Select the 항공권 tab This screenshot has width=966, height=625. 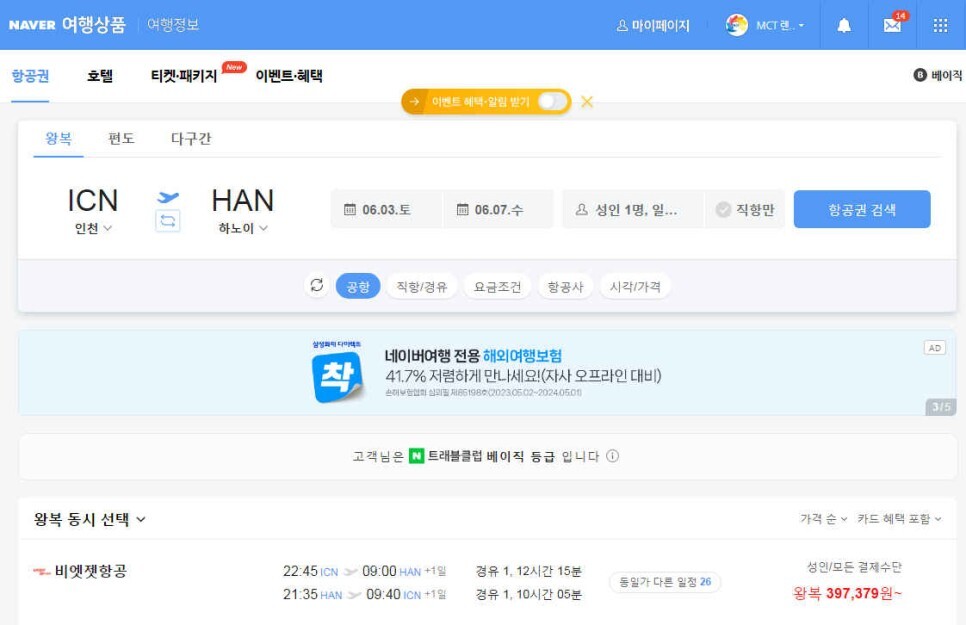tap(30, 76)
